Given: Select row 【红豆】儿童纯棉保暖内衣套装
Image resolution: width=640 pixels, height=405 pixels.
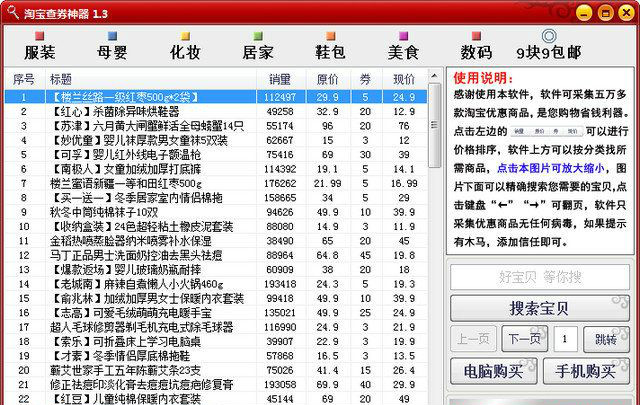Looking at the screenshot, I should pyautogui.click(x=216, y=398).
